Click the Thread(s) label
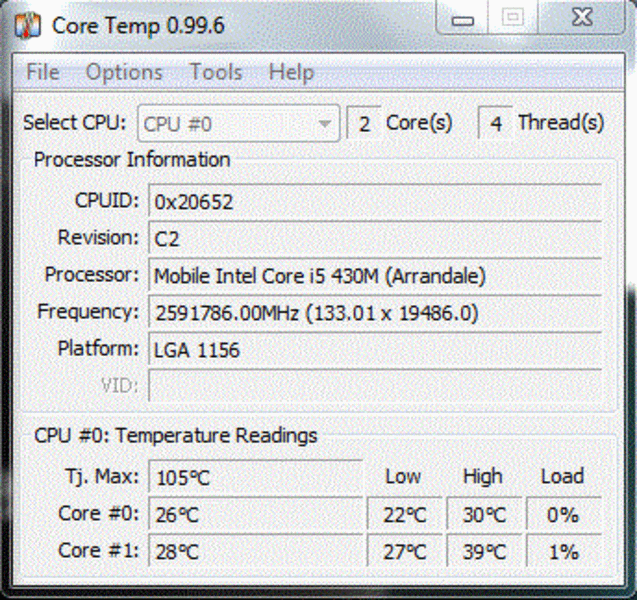The height and width of the screenshot is (600, 637). [x=561, y=123]
